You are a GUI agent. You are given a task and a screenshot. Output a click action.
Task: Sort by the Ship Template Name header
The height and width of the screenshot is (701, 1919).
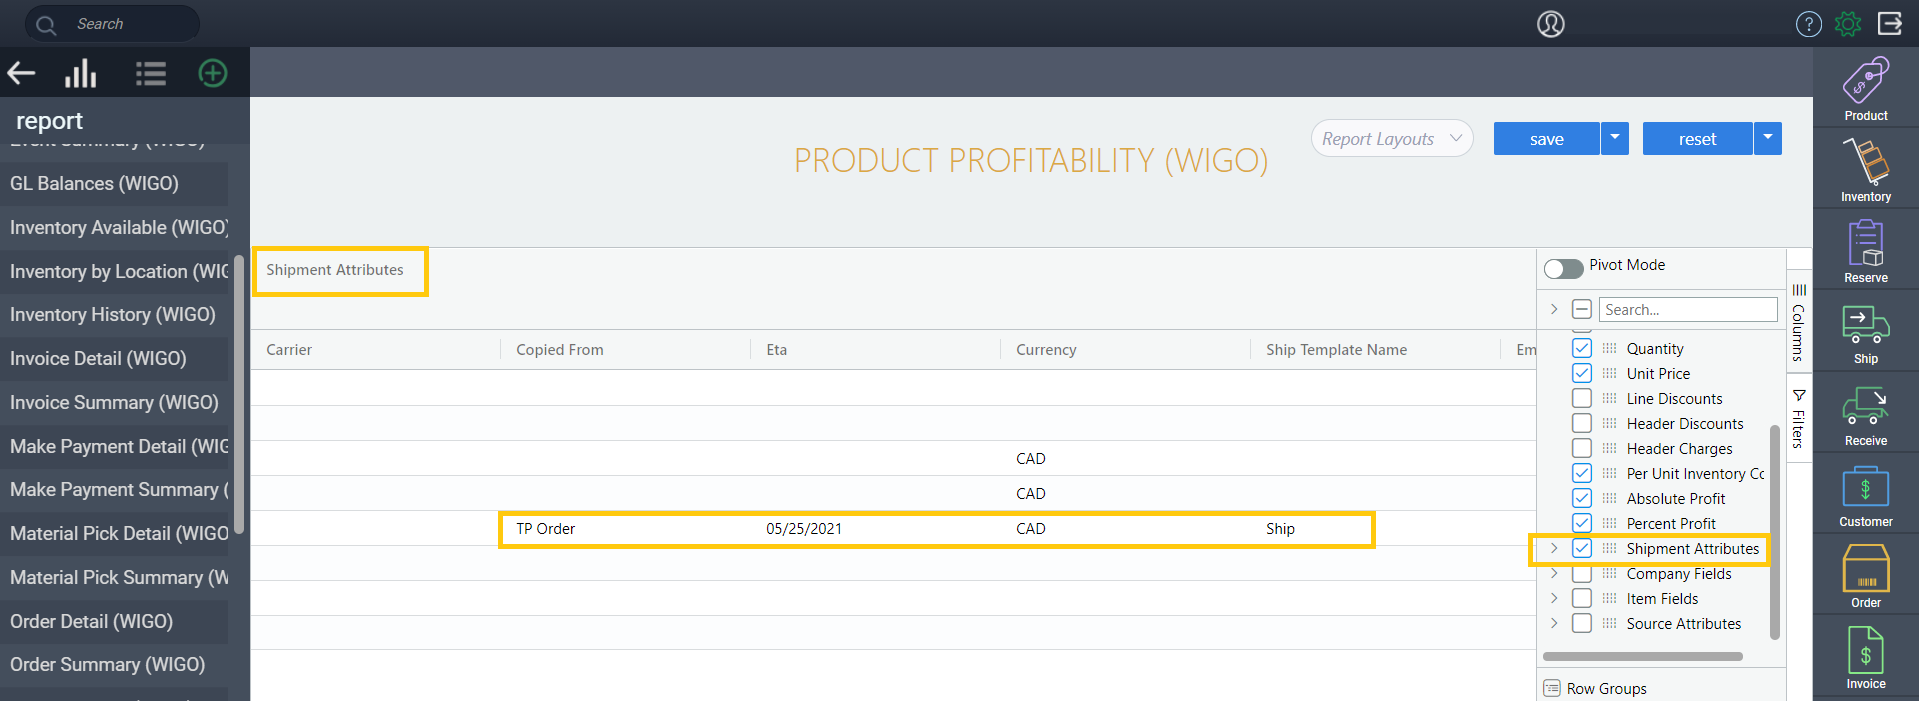tap(1336, 349)
